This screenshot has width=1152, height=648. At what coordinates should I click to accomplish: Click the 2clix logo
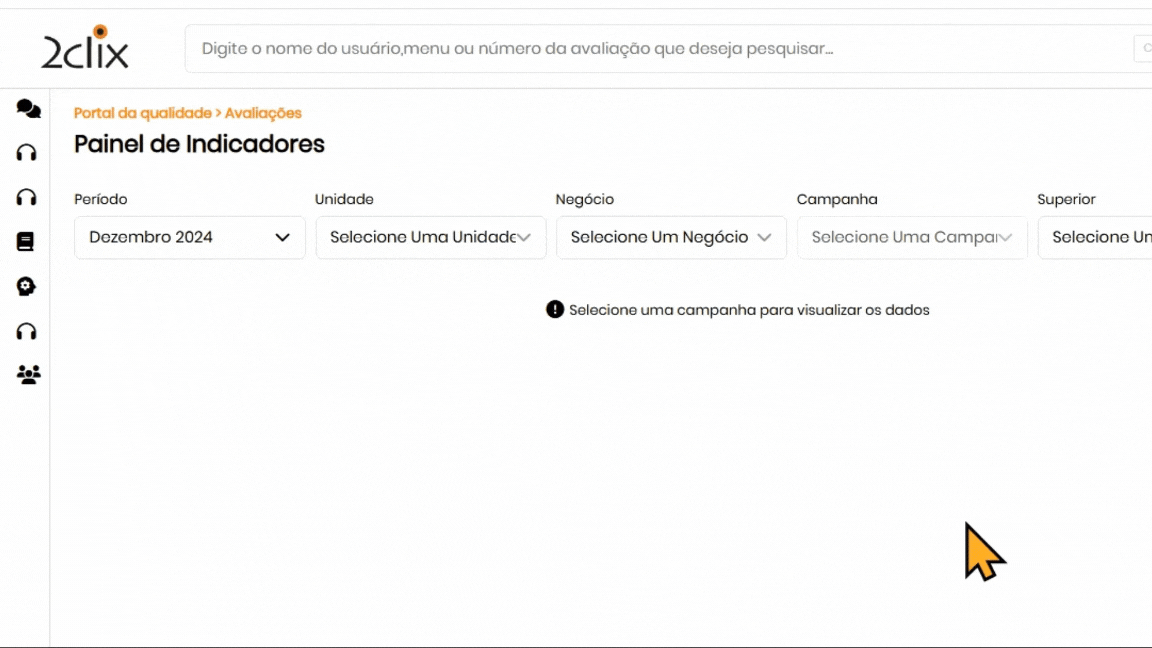[85, 48]
